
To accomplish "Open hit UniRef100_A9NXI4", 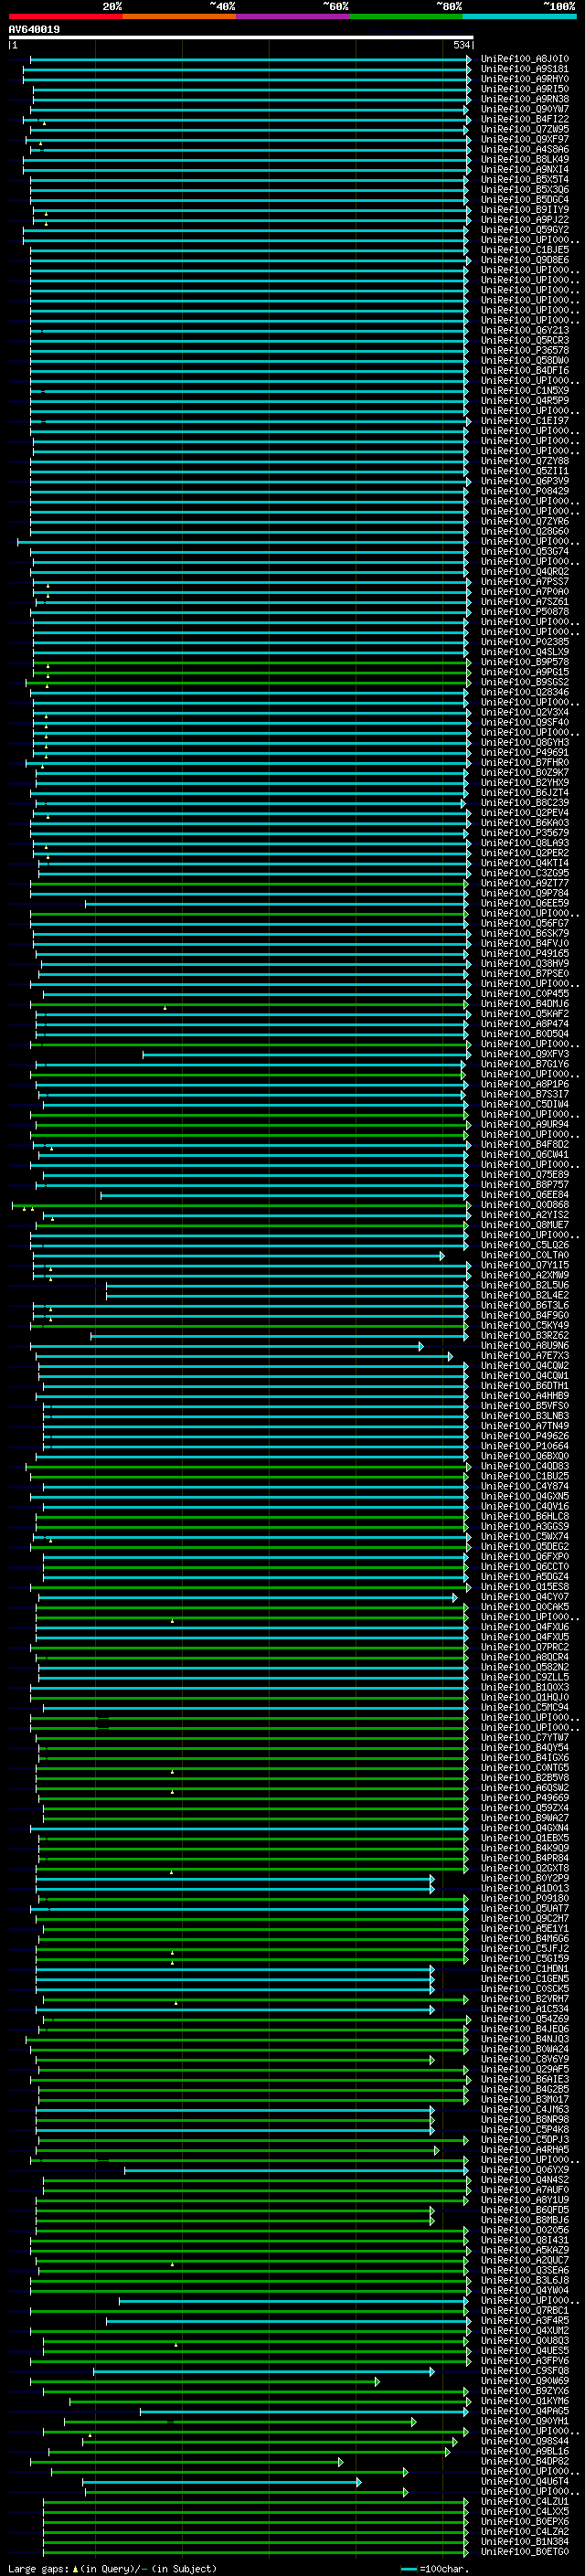I will [x=525, y=169].
